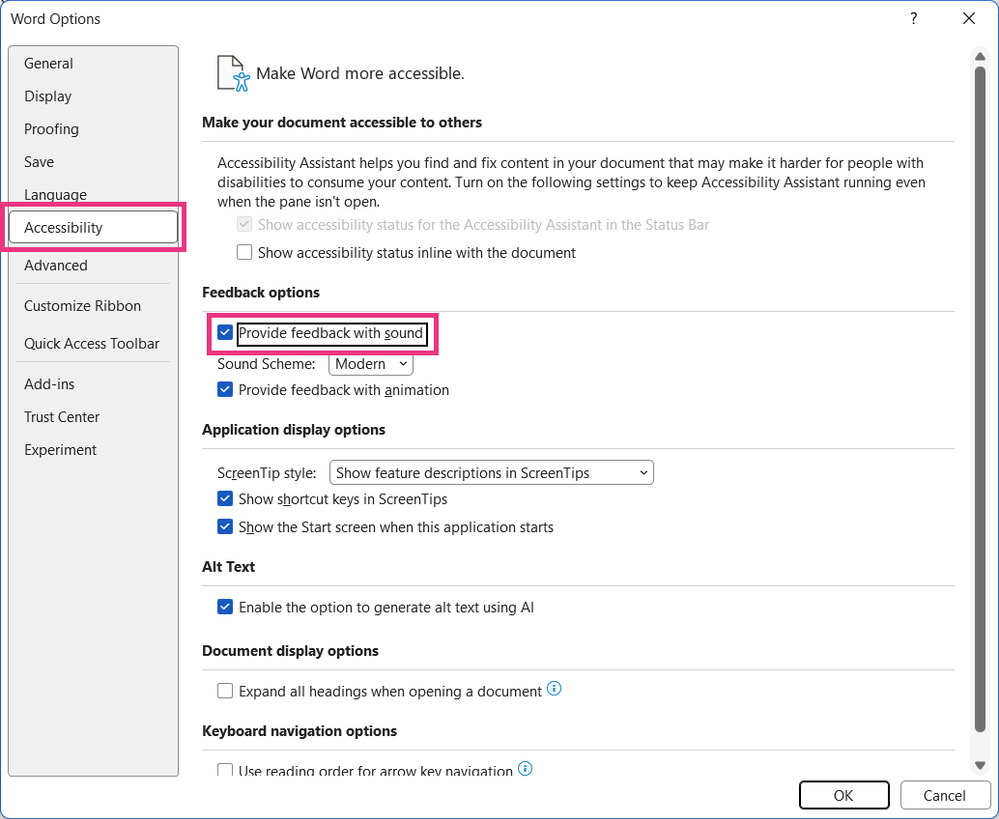The image size is (999, 819).
Task: Select the Advanced options tab
Action: click(x=55, y=265)
